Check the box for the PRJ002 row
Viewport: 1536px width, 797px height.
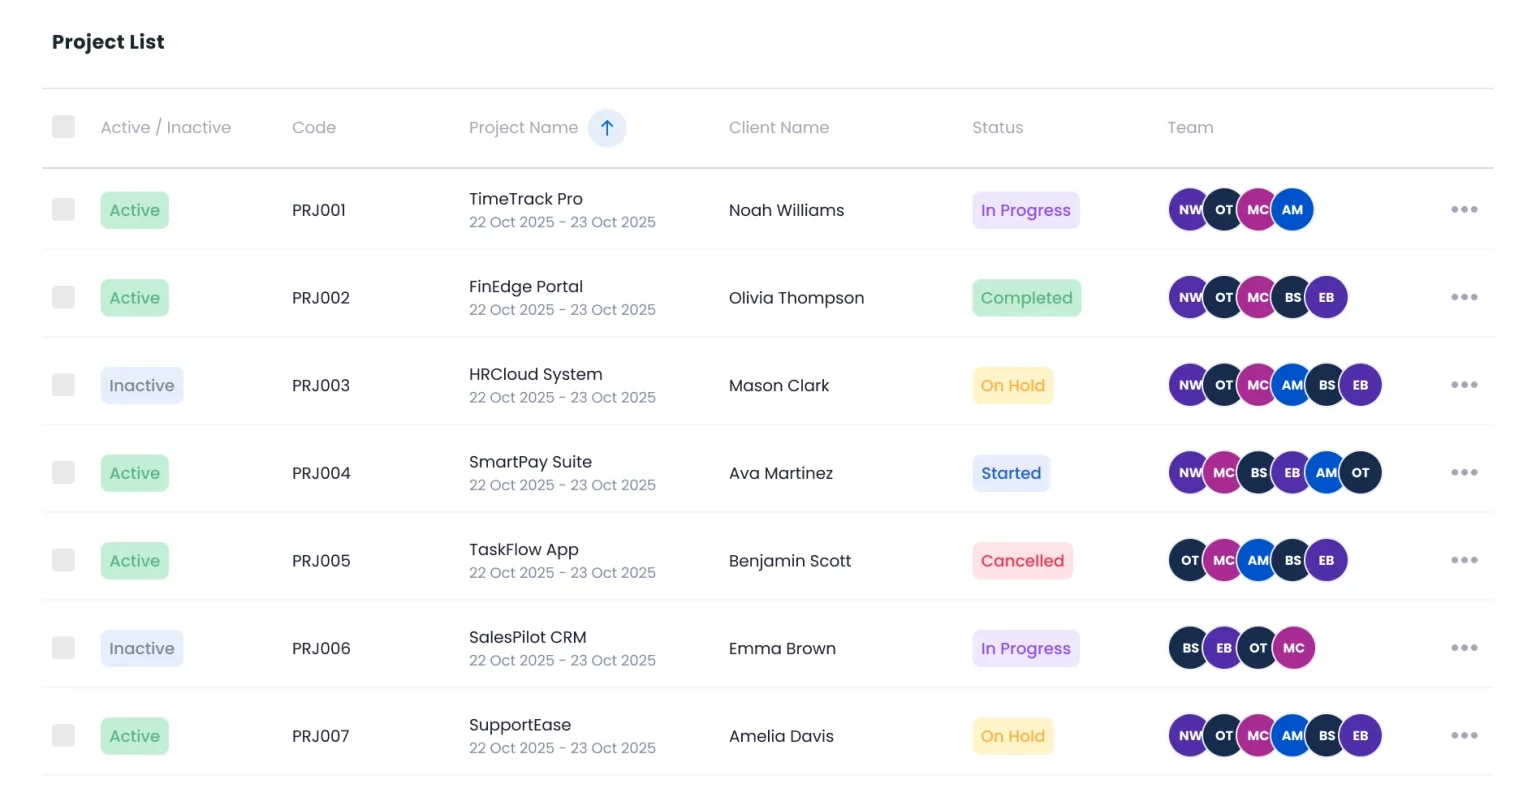pos(63,297)
